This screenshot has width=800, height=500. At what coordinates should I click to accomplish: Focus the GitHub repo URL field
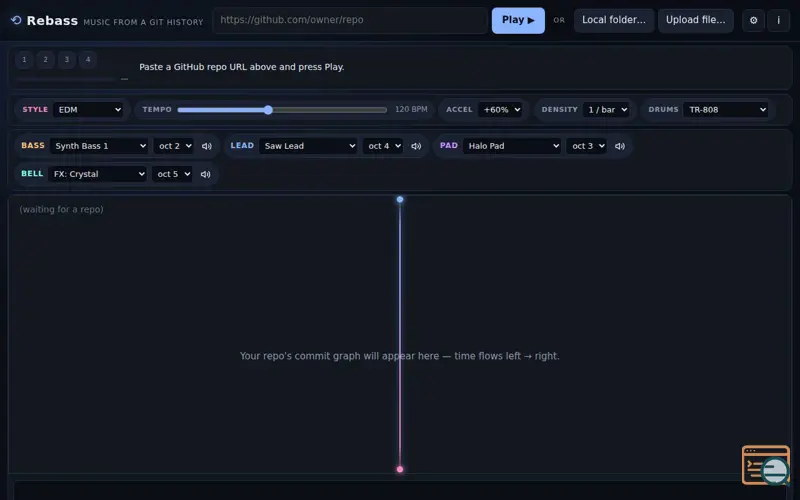[350, 20]
